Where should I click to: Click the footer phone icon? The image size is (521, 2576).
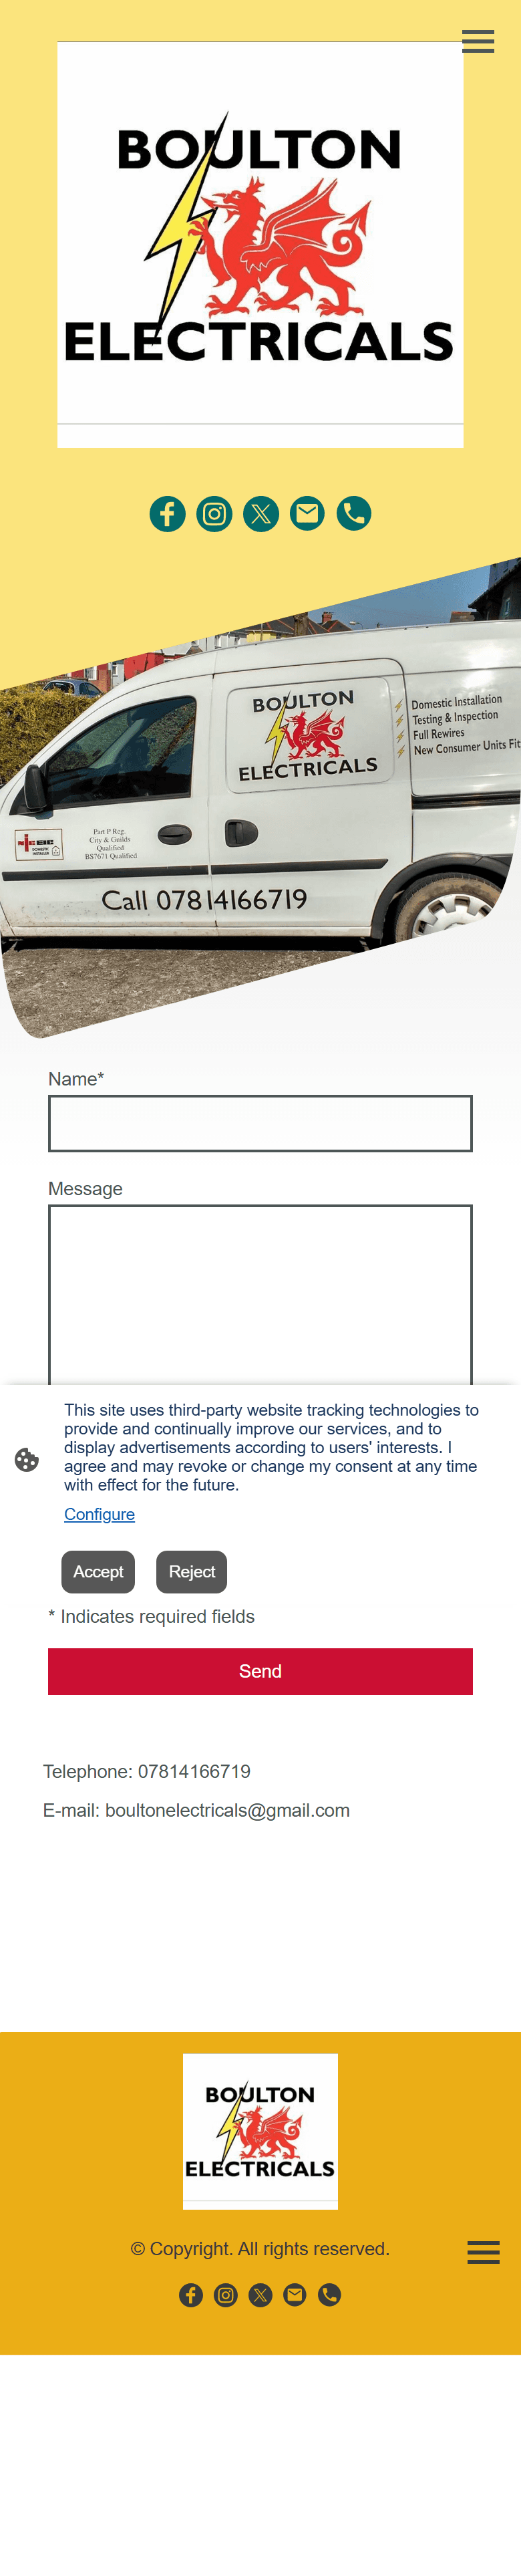[329, 2295]
